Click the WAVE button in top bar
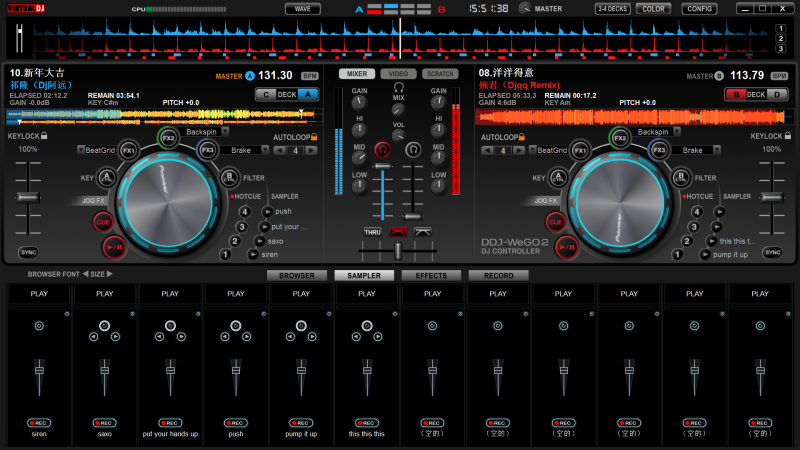The image size is (800, 450). 303,9
